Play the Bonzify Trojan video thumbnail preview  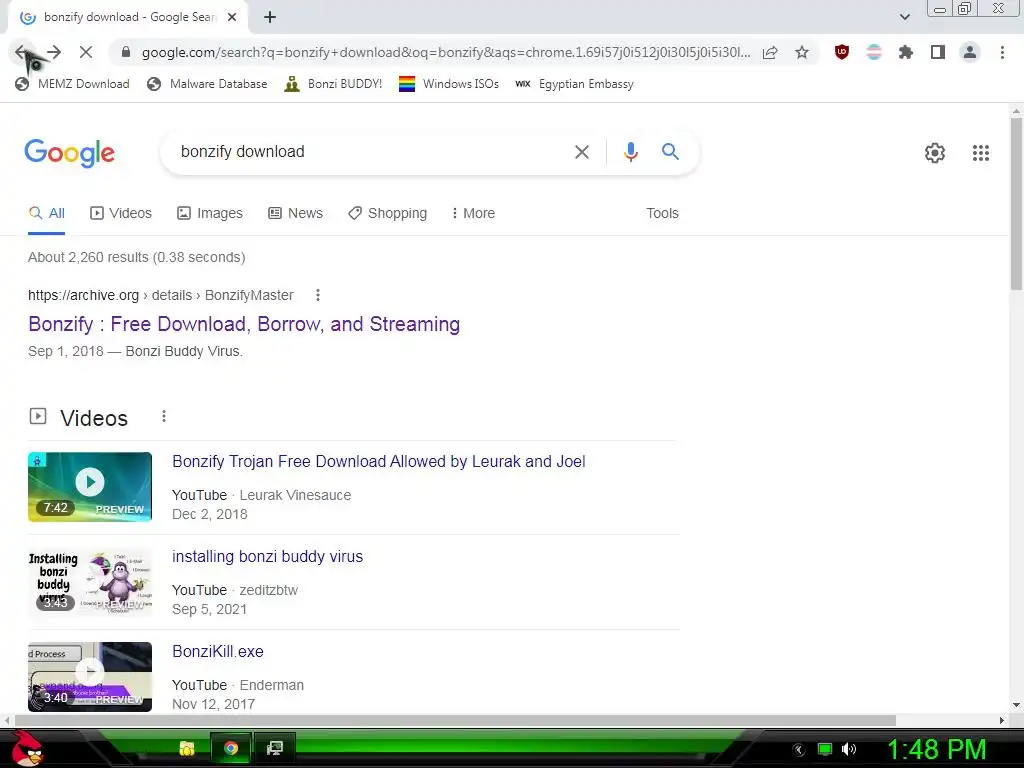(x=90, y=487)
